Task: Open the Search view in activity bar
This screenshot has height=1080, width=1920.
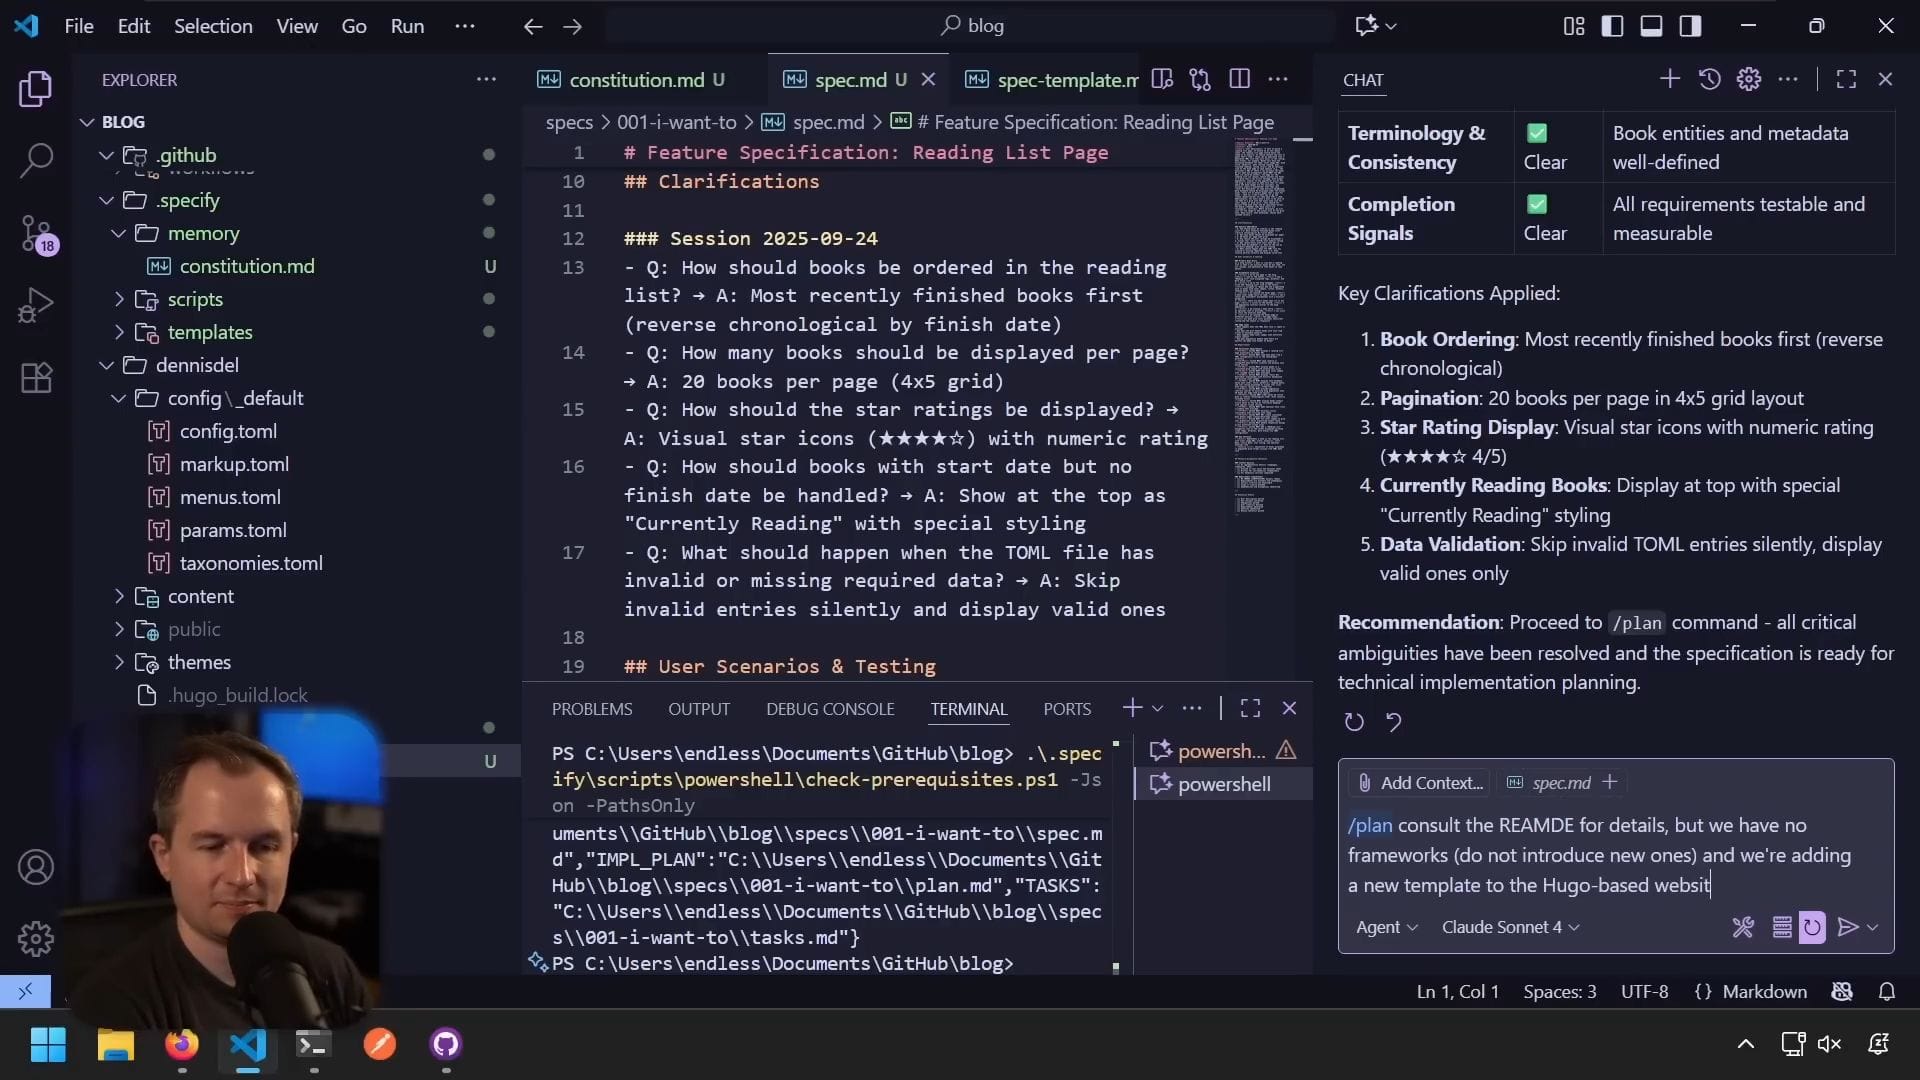Action: (36, 160)
